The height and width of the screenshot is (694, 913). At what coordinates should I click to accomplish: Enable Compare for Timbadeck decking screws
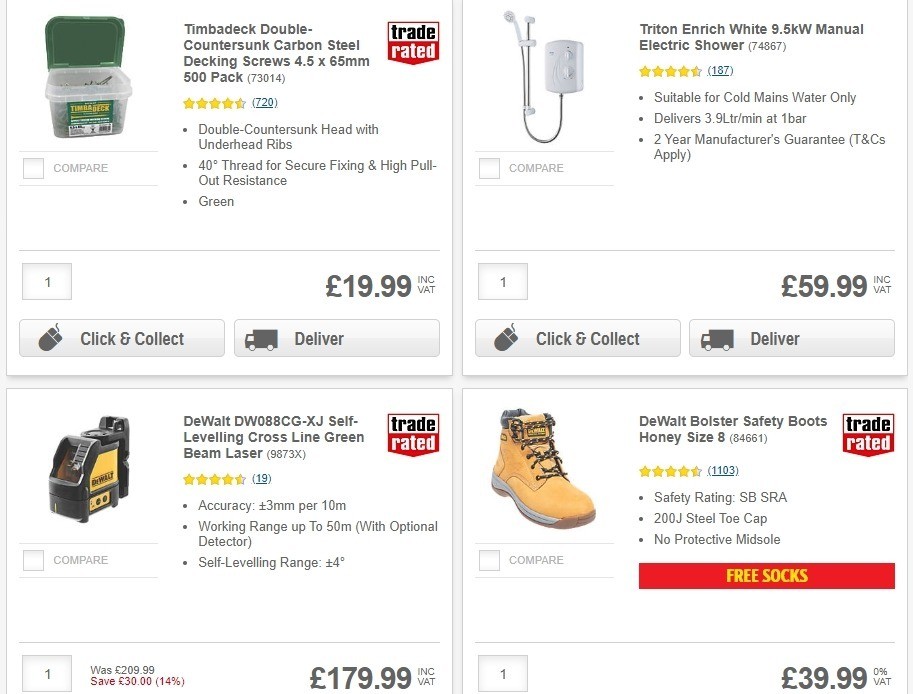32,169
